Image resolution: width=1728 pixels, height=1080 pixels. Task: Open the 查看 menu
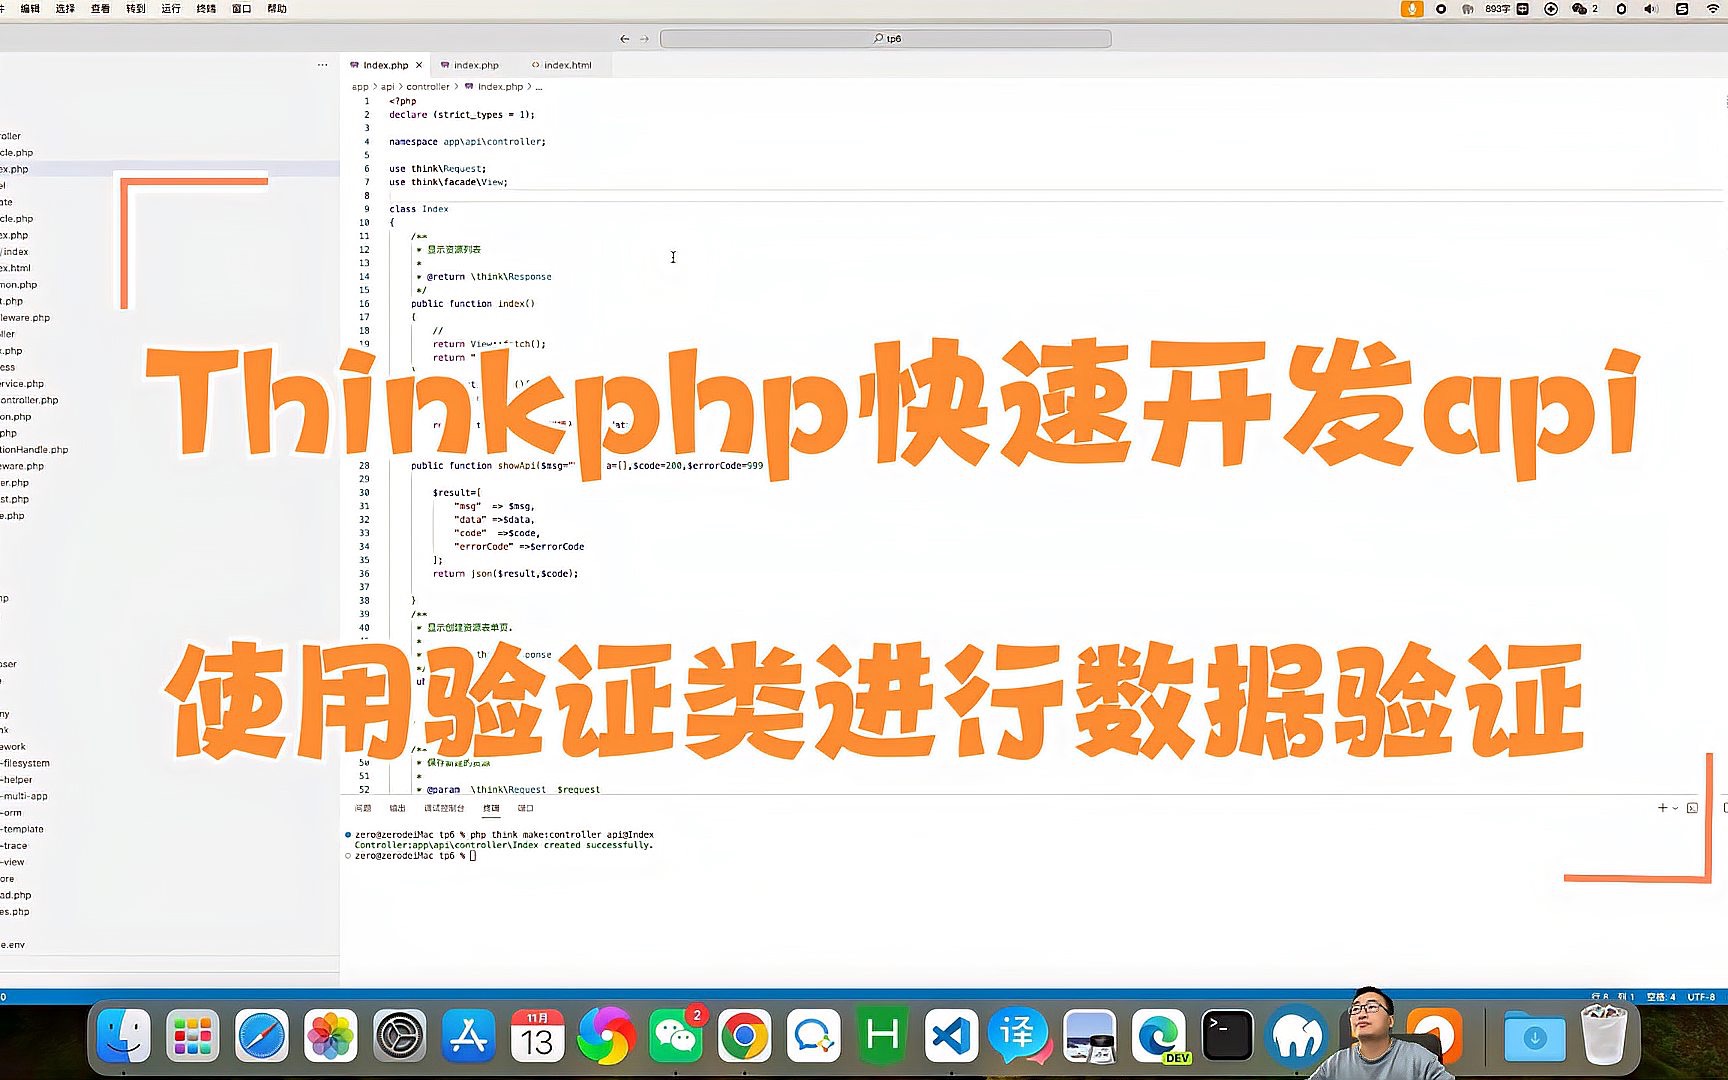(x=100, y=9)
